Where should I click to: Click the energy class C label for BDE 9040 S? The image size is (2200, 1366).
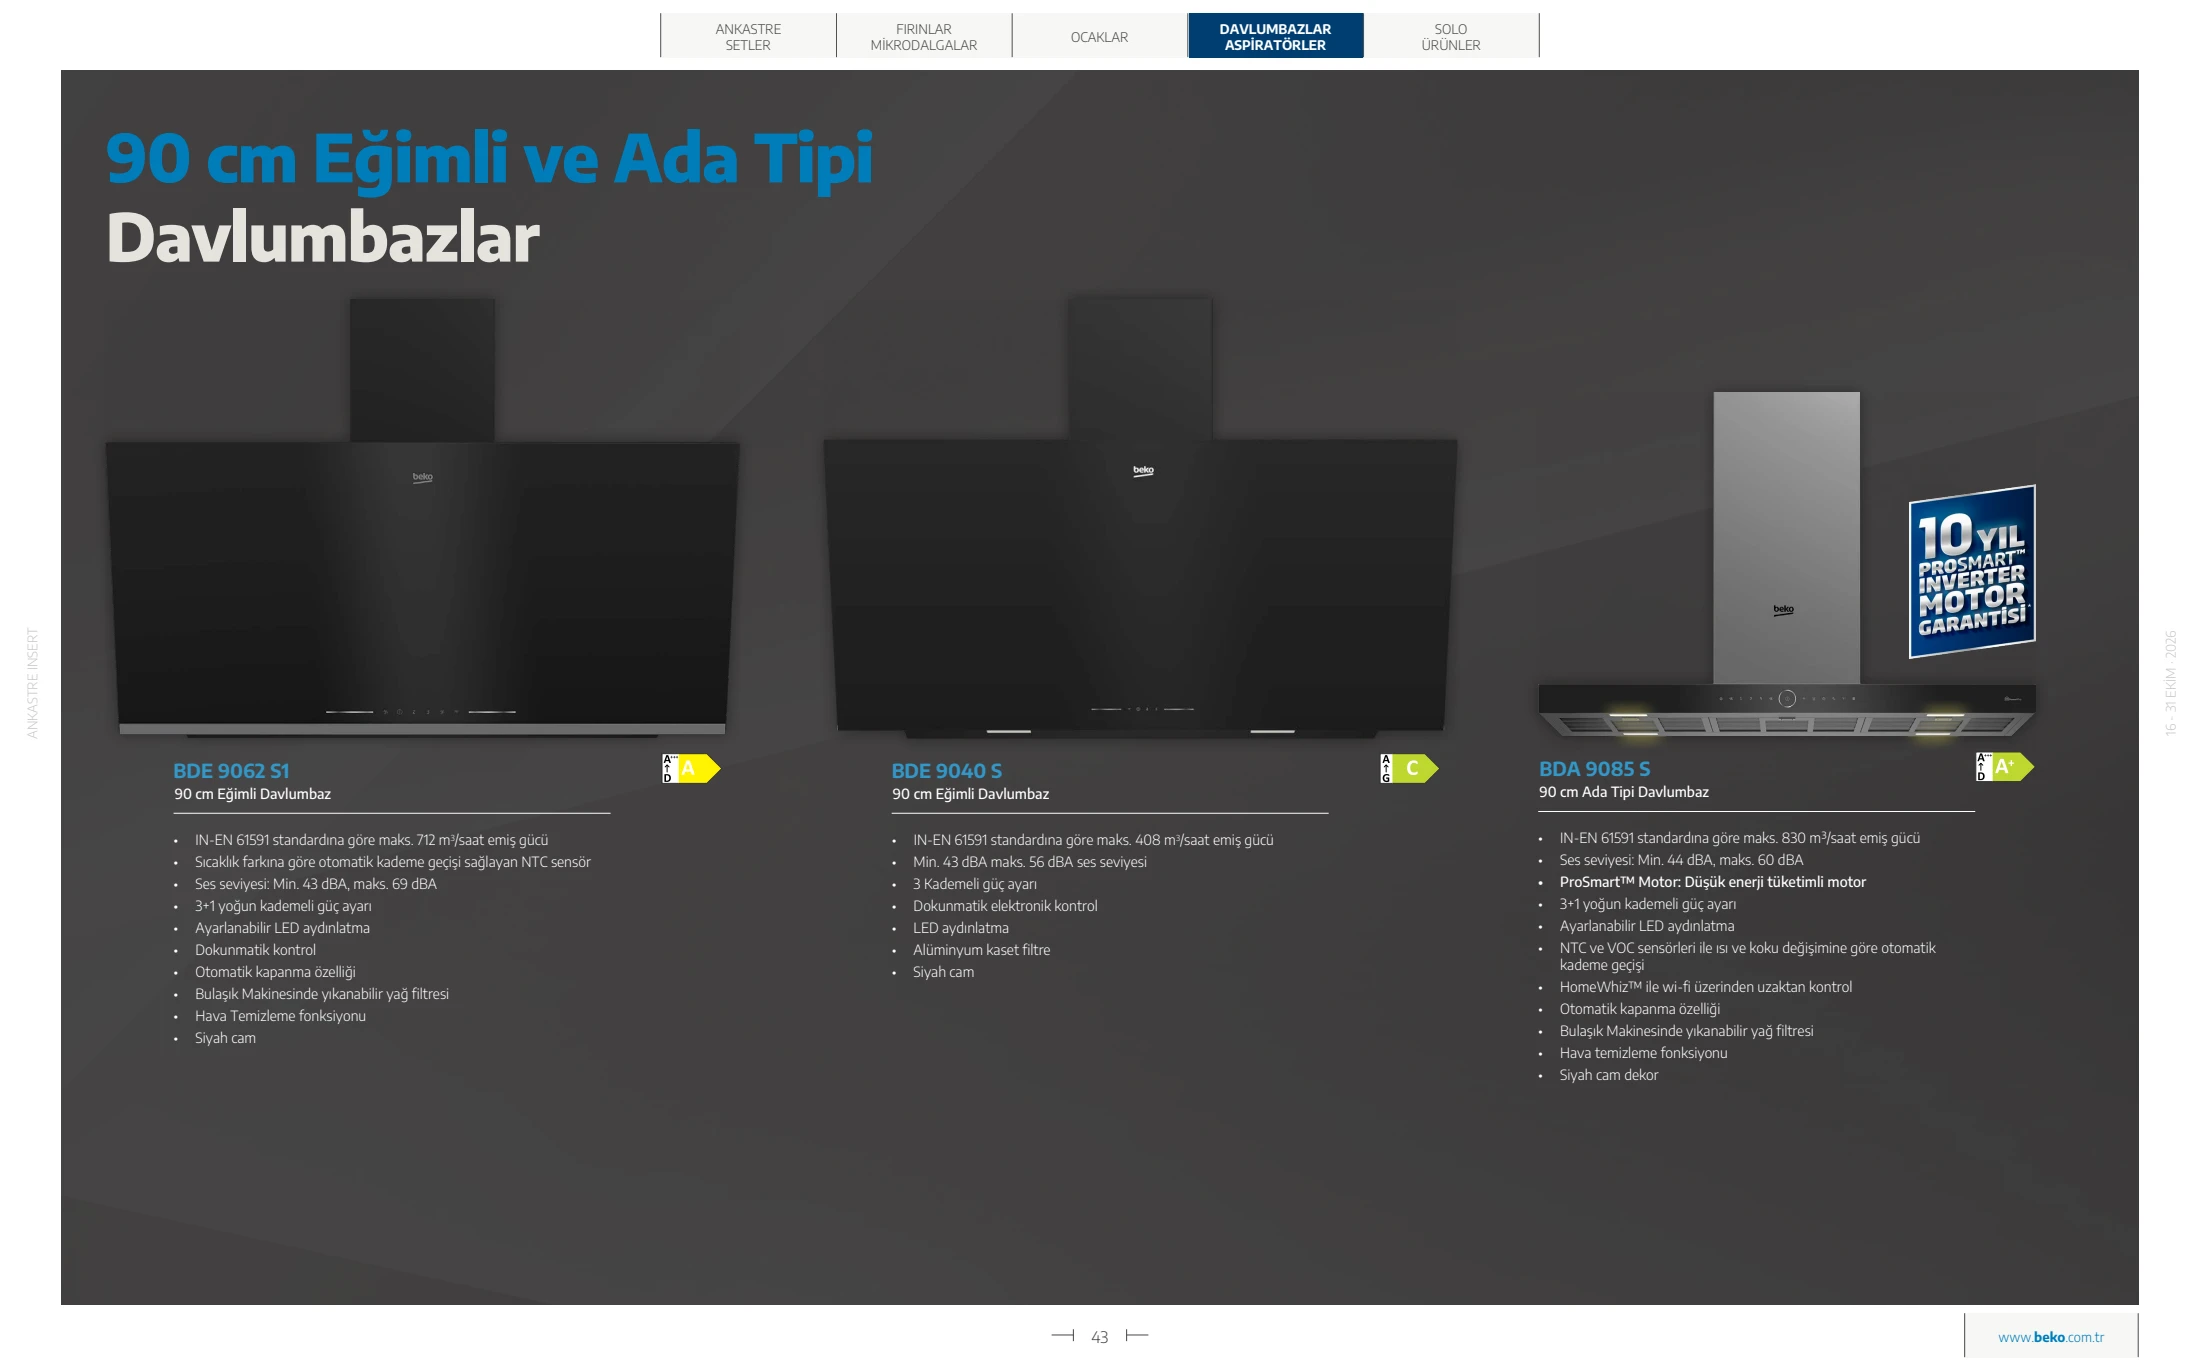pyautogui.click(x=1409, y=768)
